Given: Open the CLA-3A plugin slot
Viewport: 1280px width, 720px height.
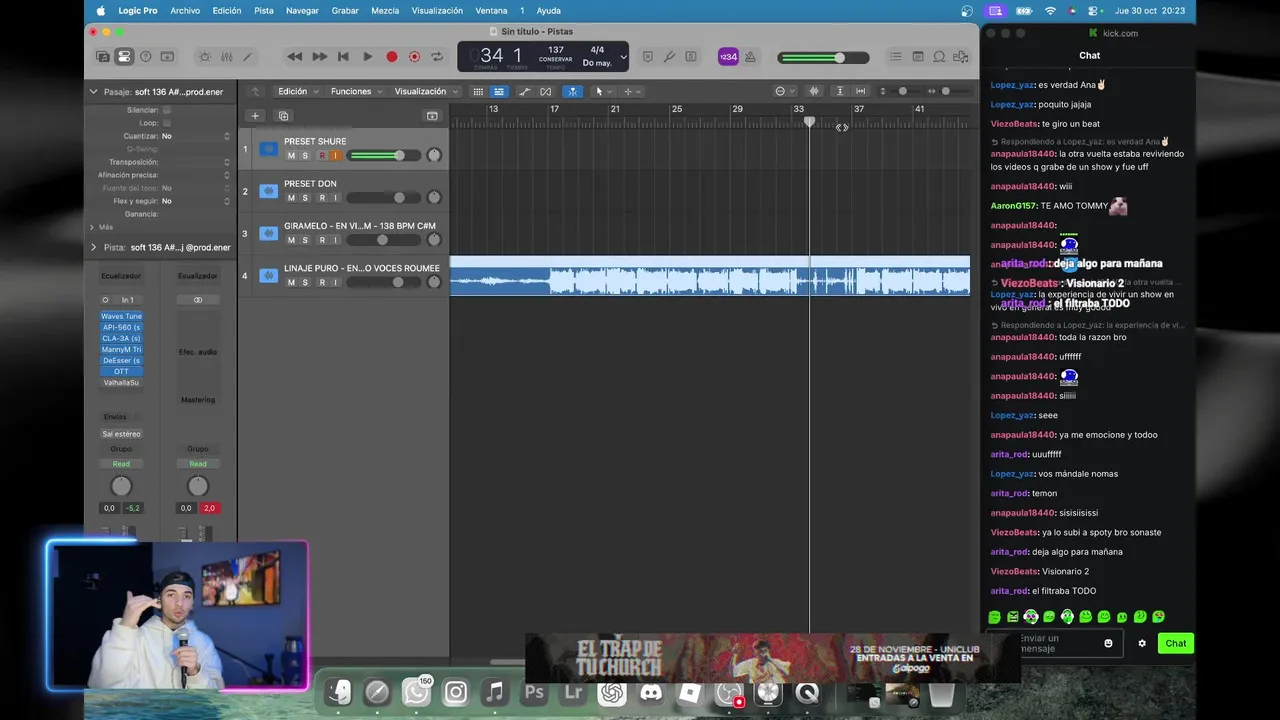Looking at the screenshot, I should [121, 338].
